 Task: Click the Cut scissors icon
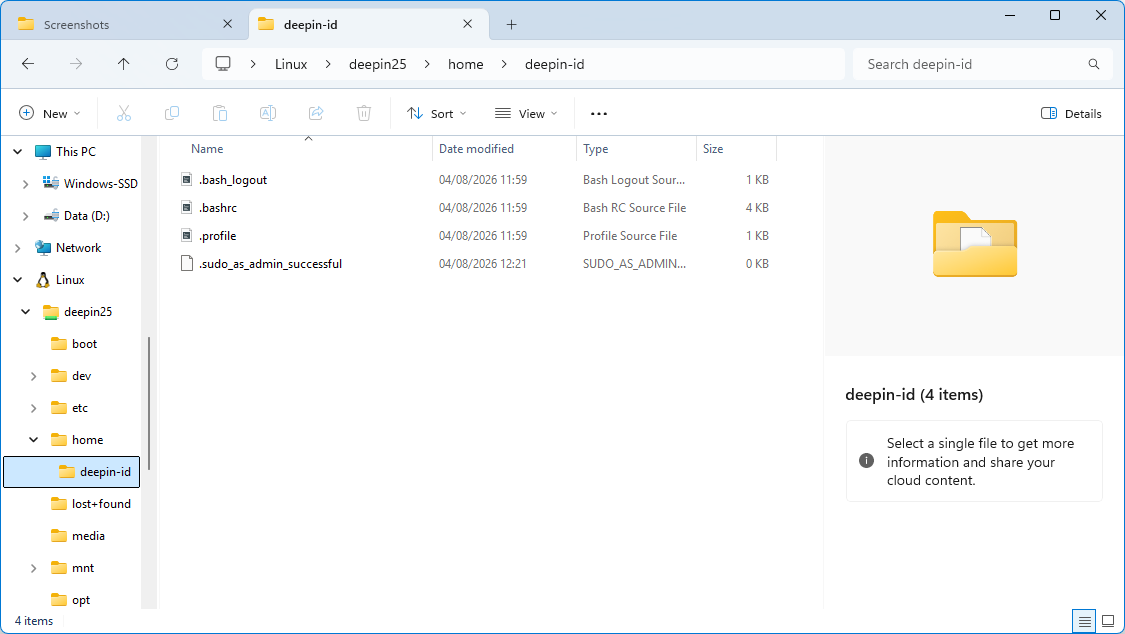pos(123,113)
